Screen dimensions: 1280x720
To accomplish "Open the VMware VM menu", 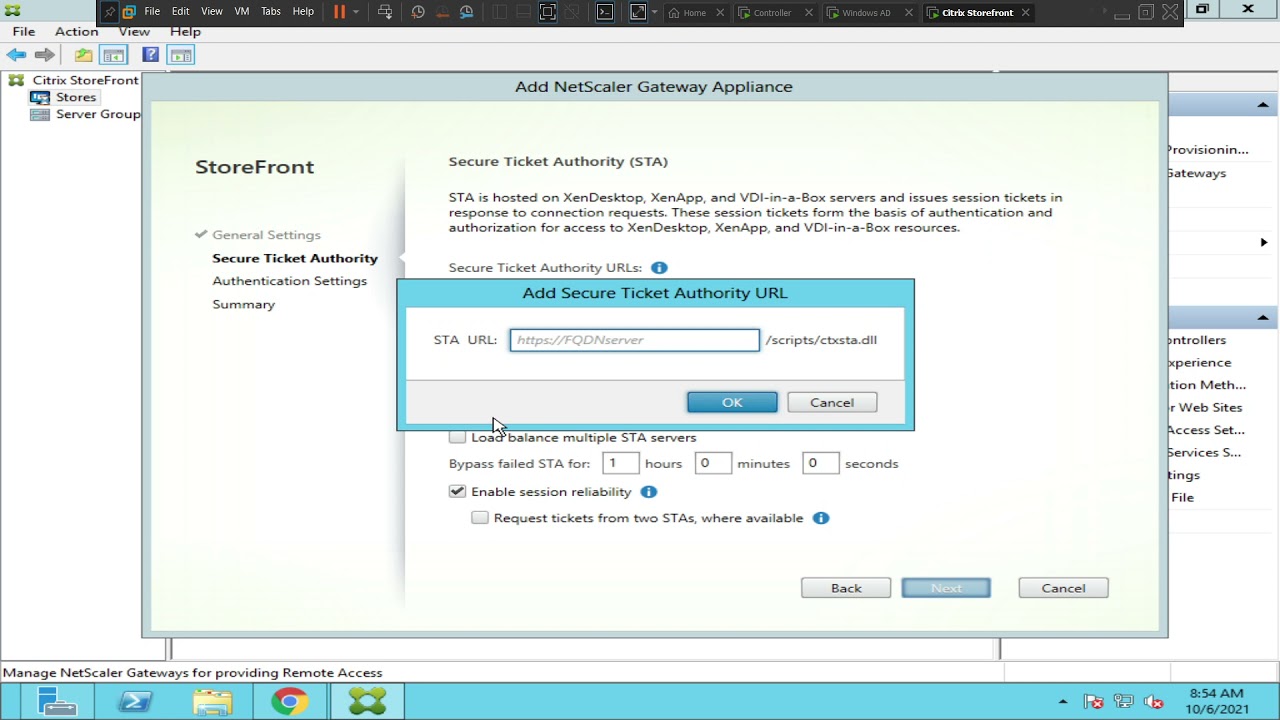I will (x=242, y=12).
